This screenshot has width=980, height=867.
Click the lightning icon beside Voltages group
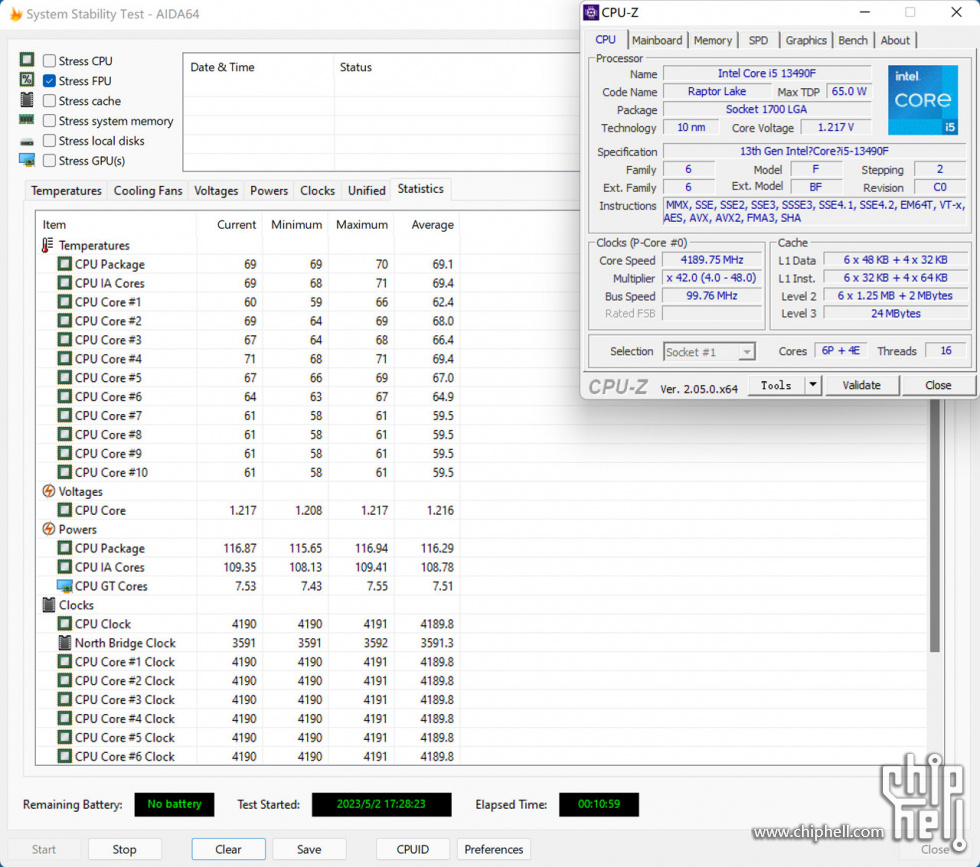48,491
